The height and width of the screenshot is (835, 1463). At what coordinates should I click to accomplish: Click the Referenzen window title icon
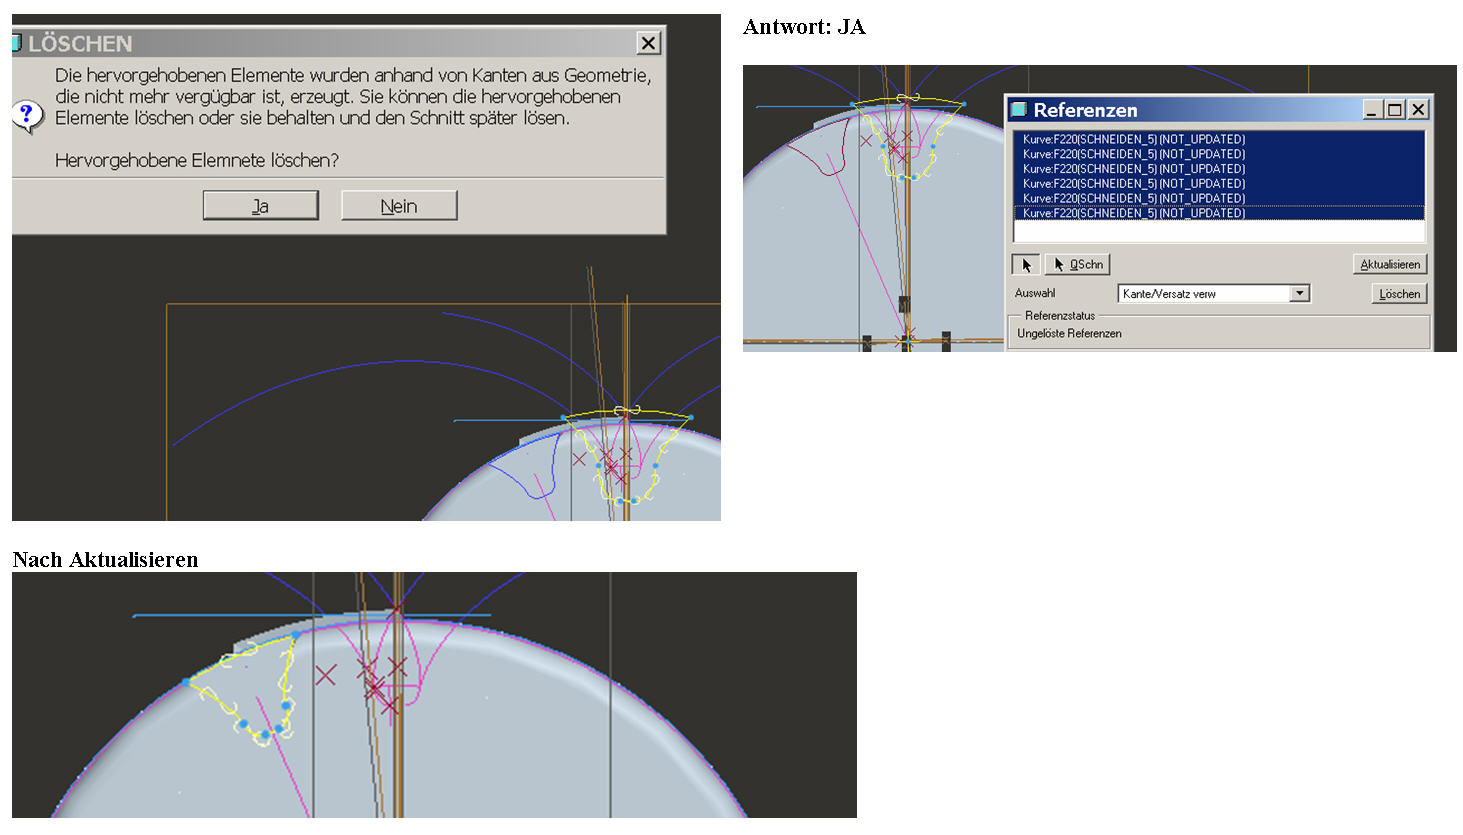click(x=1019, y=109)
